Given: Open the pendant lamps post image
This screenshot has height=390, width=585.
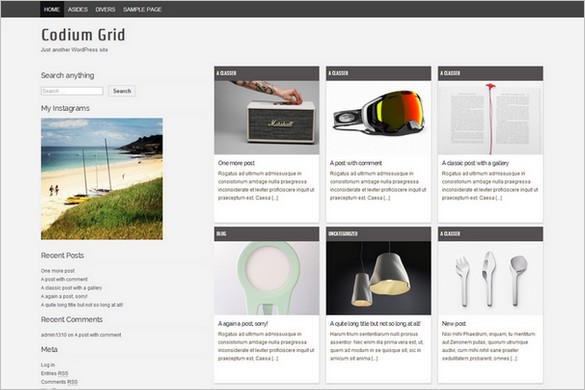Looking at the screenshot, I should (379, 278).
